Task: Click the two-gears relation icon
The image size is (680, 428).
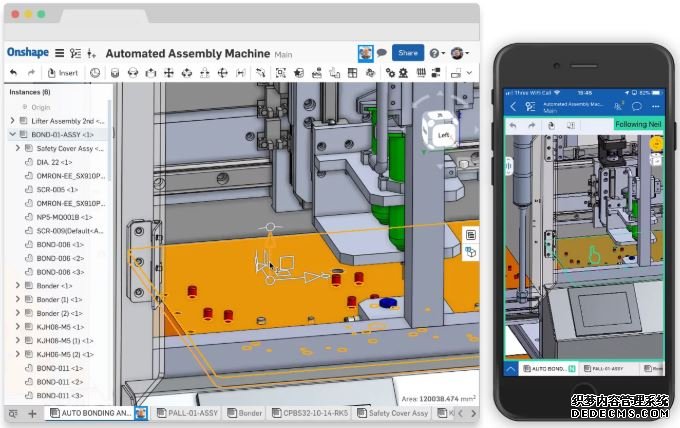Action: click(390, 73)
